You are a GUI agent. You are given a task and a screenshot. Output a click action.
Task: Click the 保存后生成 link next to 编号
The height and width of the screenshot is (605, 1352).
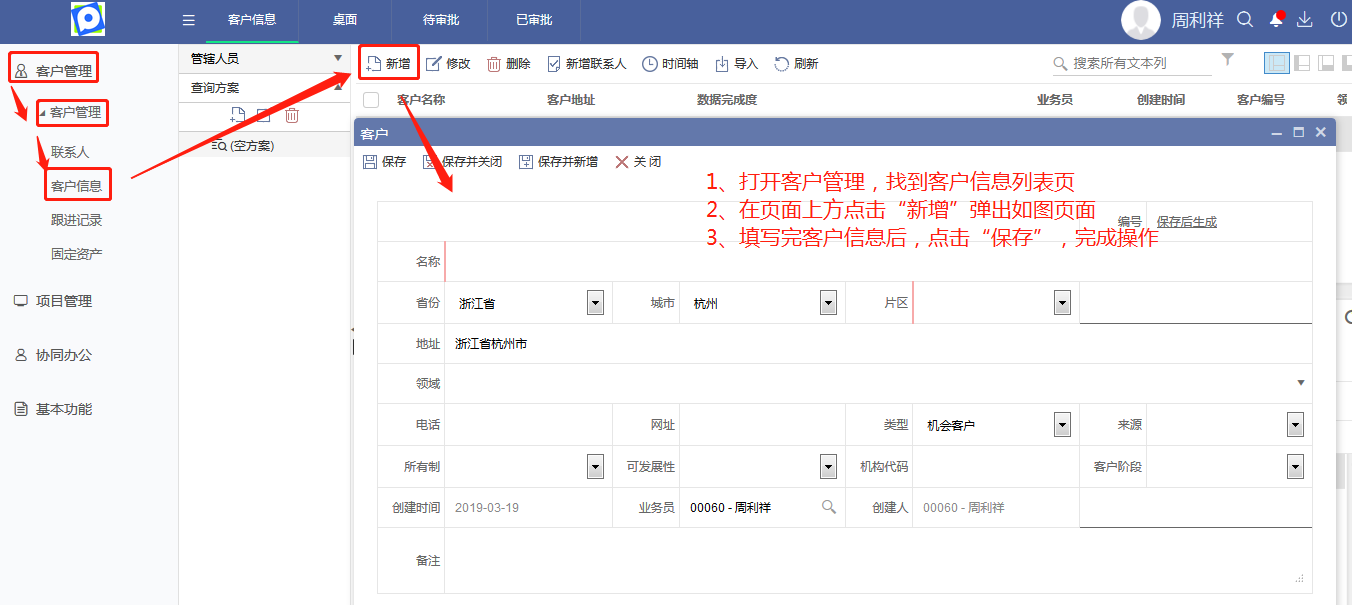pos(1185,221)
